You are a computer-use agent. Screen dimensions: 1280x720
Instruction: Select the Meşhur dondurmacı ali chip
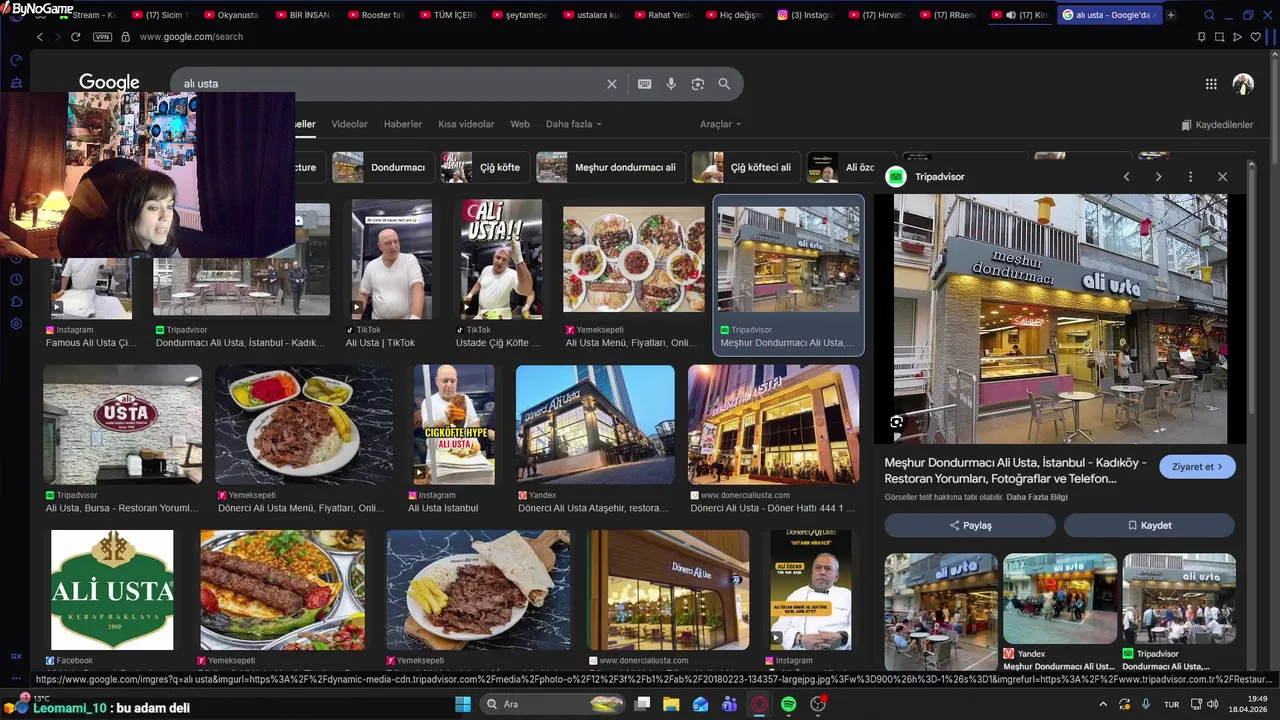coord(609,167)
